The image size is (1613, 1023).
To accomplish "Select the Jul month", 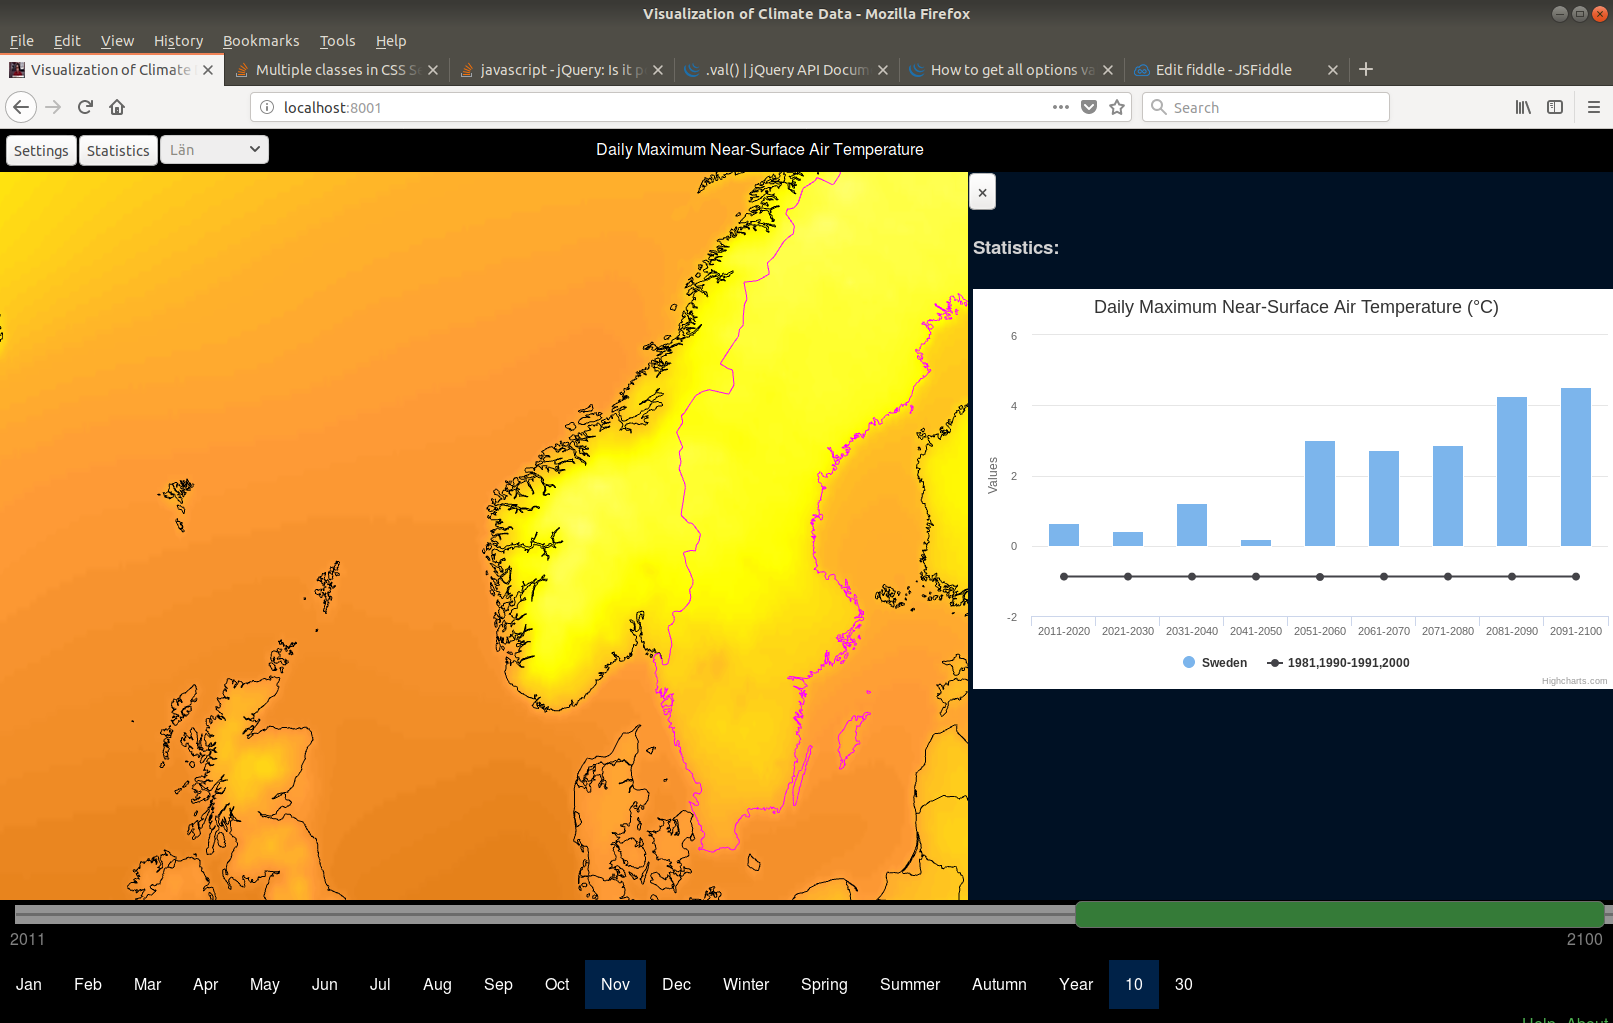I will pos(380,984).
